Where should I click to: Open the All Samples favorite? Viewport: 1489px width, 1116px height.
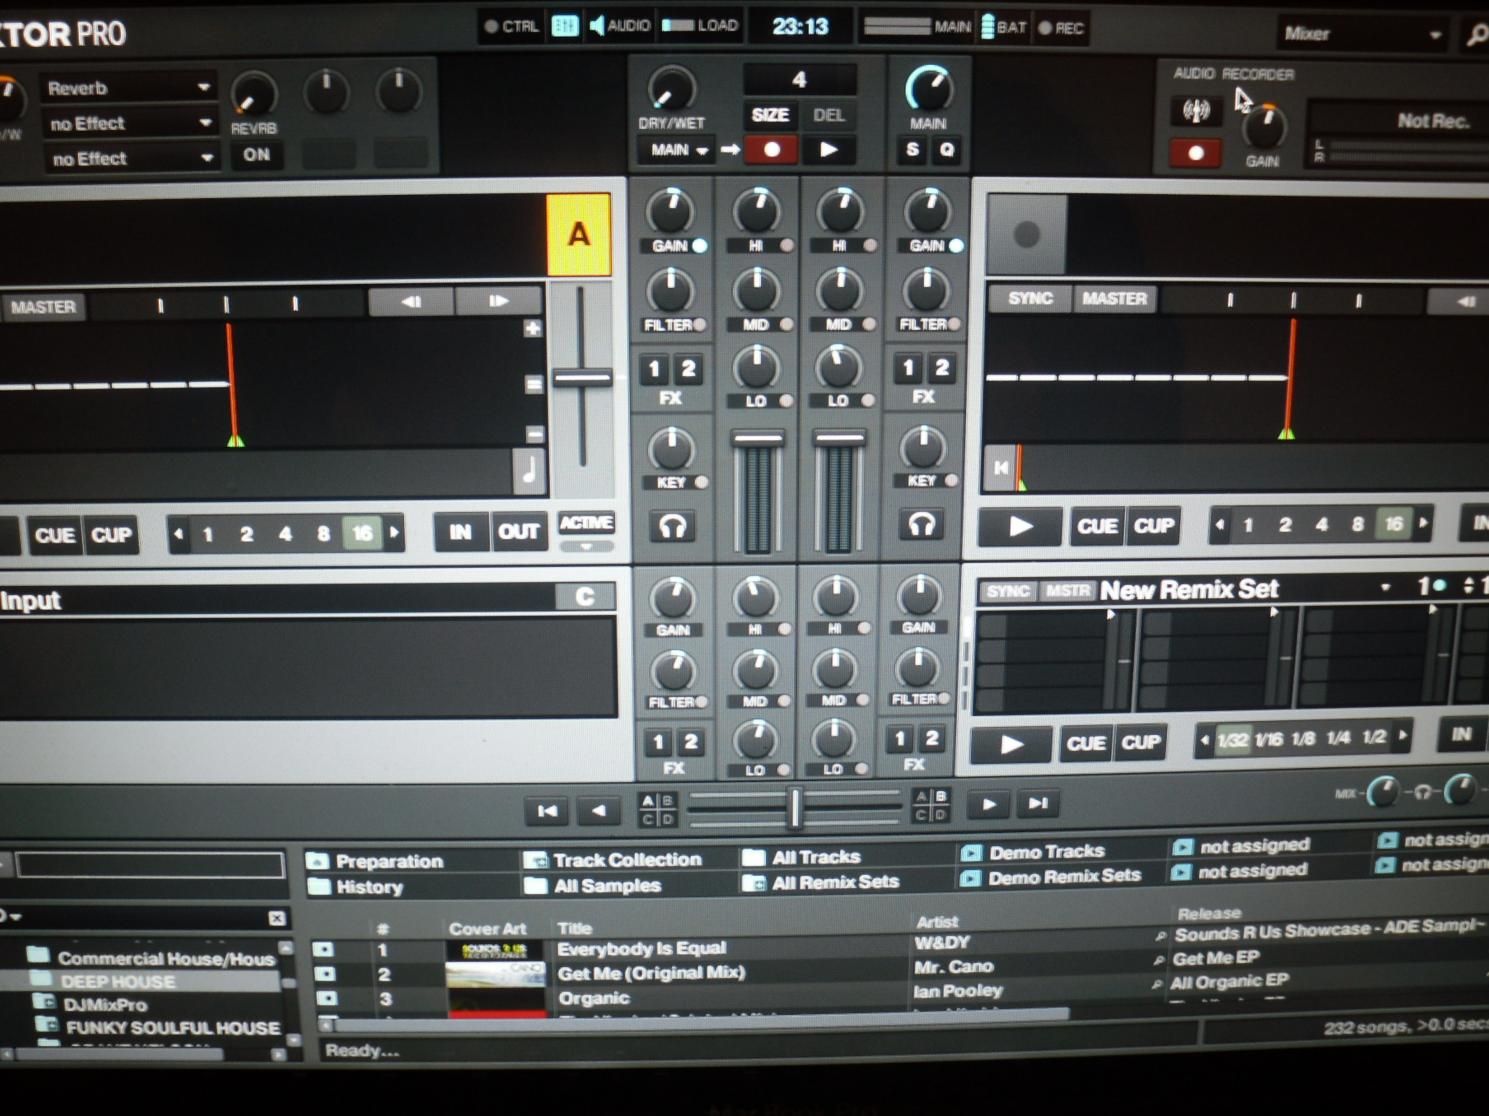(x=607, y=886)
